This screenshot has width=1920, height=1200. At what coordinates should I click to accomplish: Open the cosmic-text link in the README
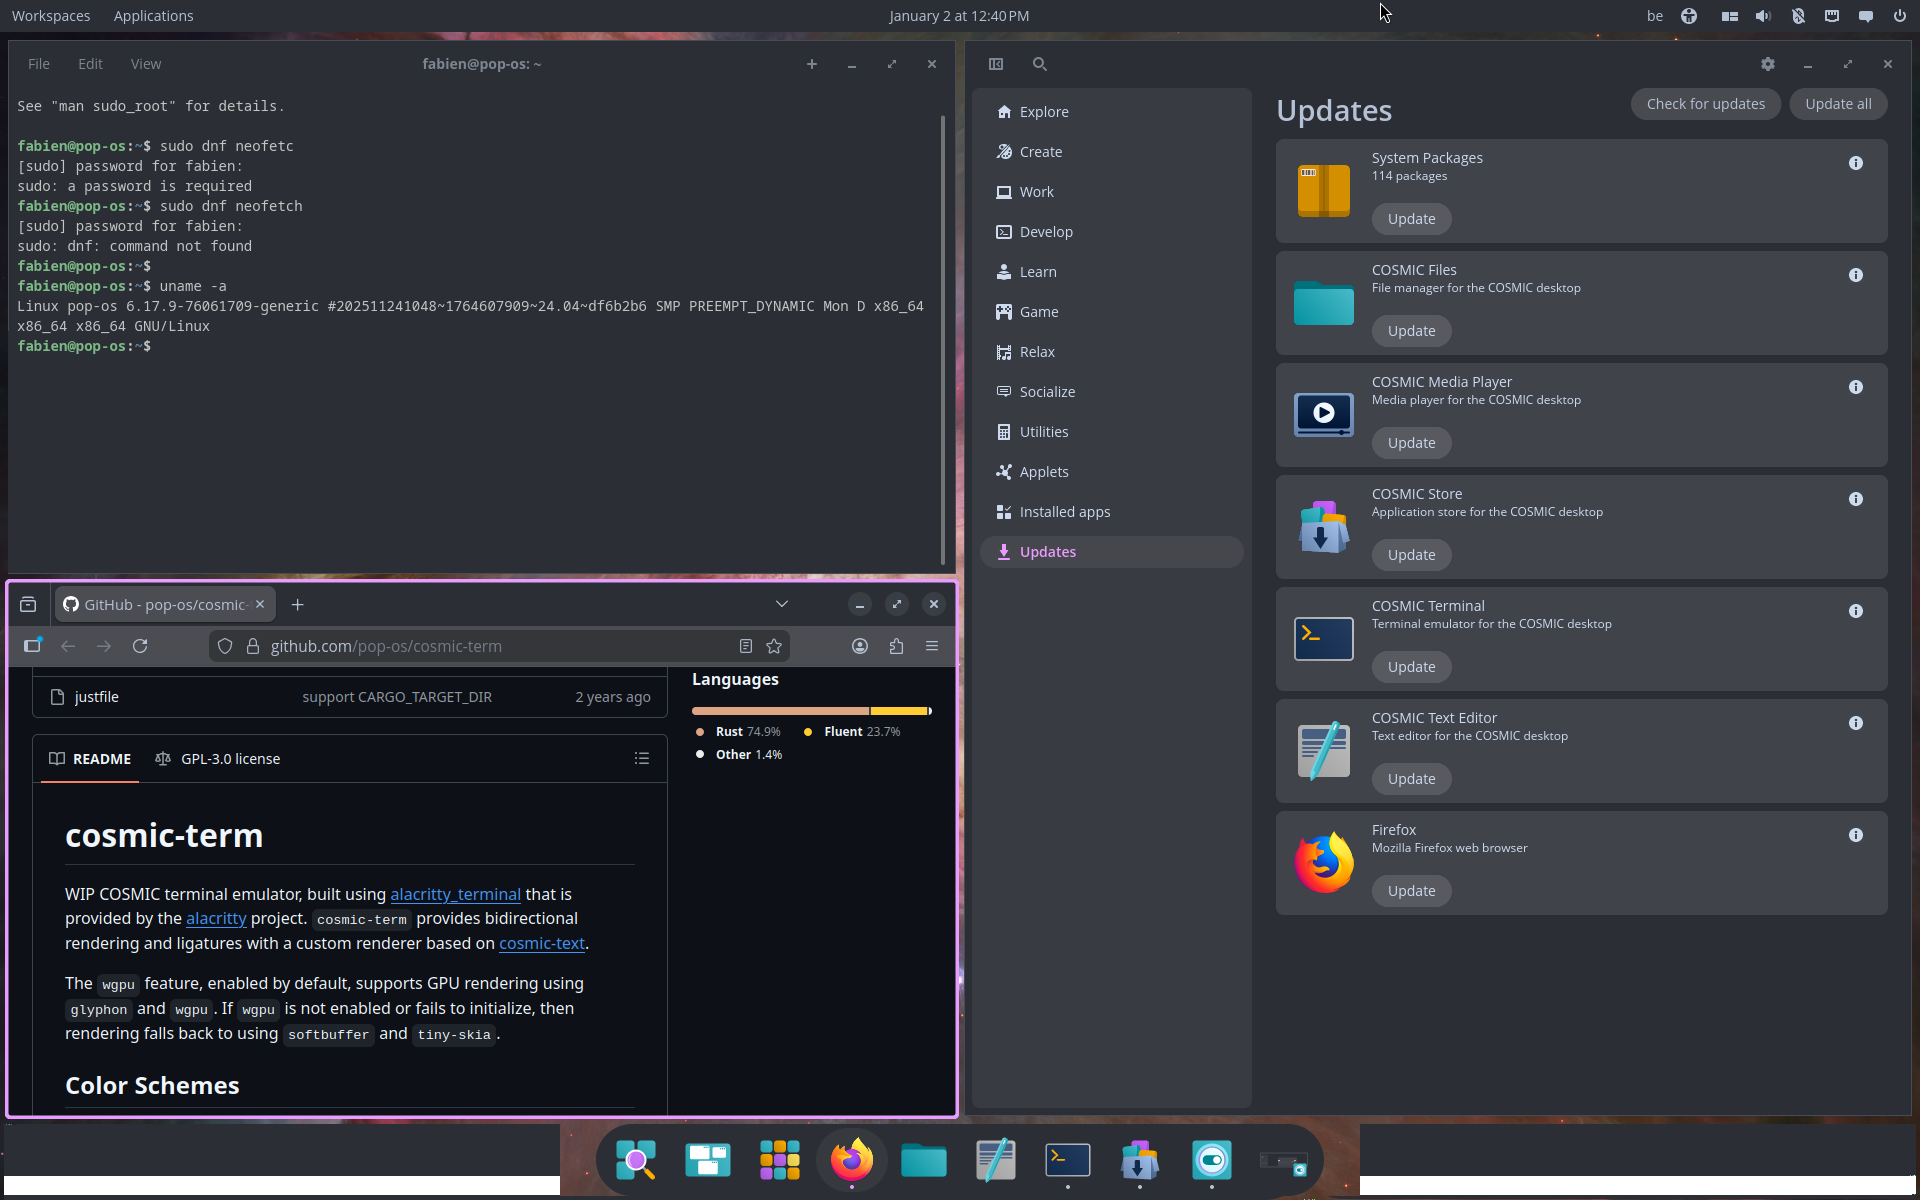[541, 943]
